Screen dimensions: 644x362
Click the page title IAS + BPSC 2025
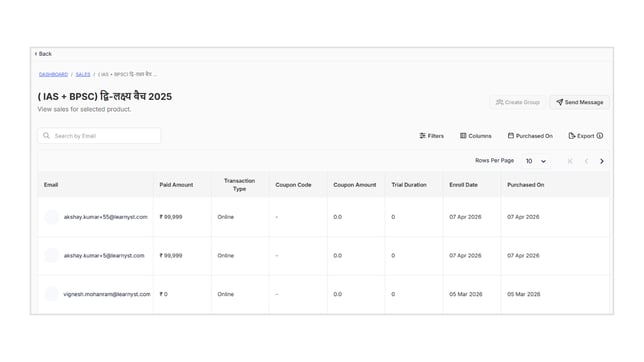click(x=105, y=97)
